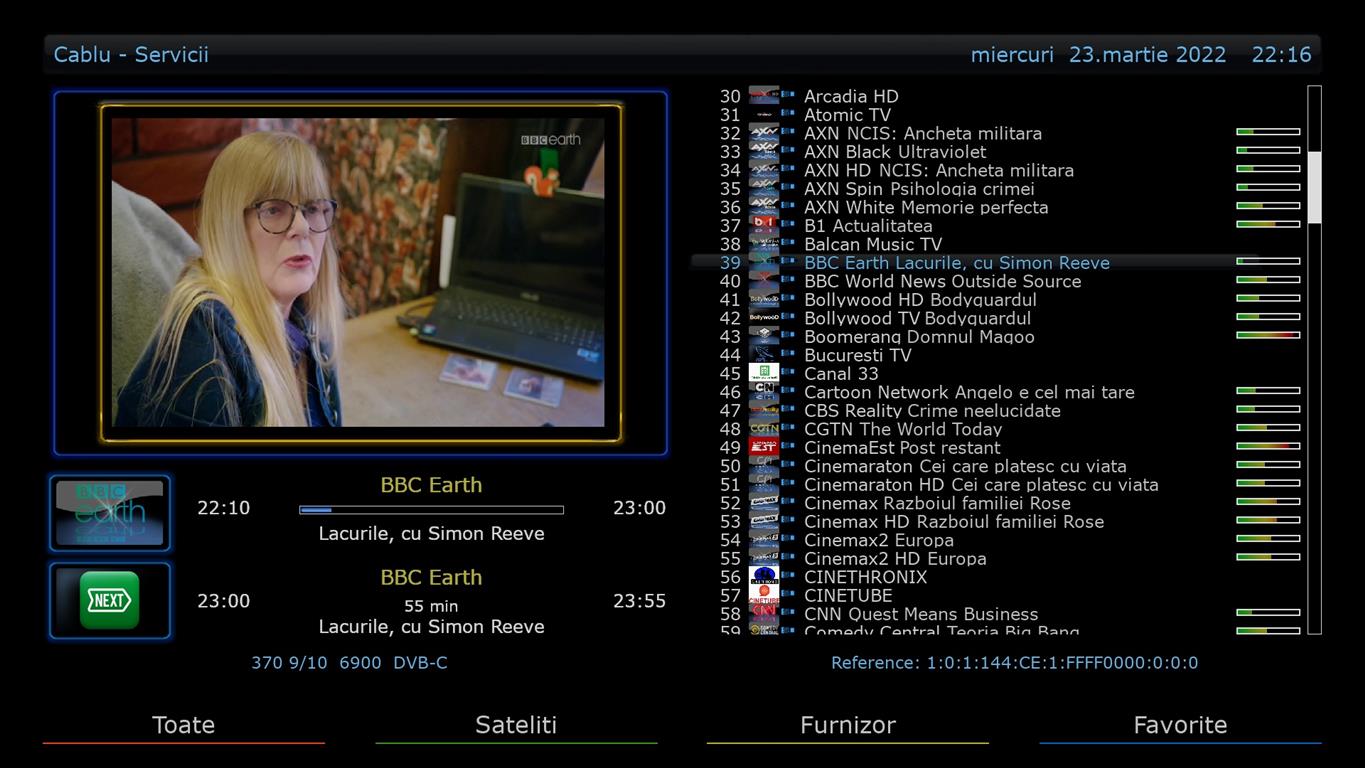Click the BBC Earth channel logo
The height and width of the screenshot is (768, 1365).
click(x=109, y=513)
